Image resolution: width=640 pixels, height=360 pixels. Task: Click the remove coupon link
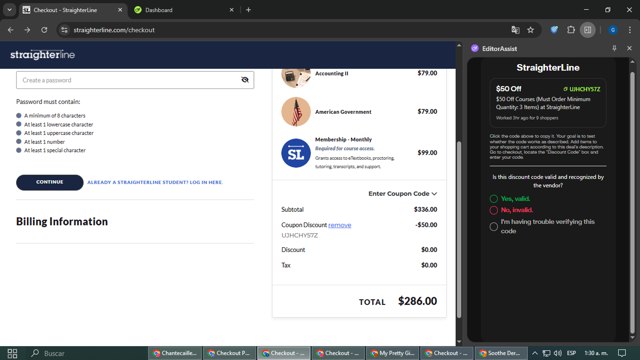[340, 225]
